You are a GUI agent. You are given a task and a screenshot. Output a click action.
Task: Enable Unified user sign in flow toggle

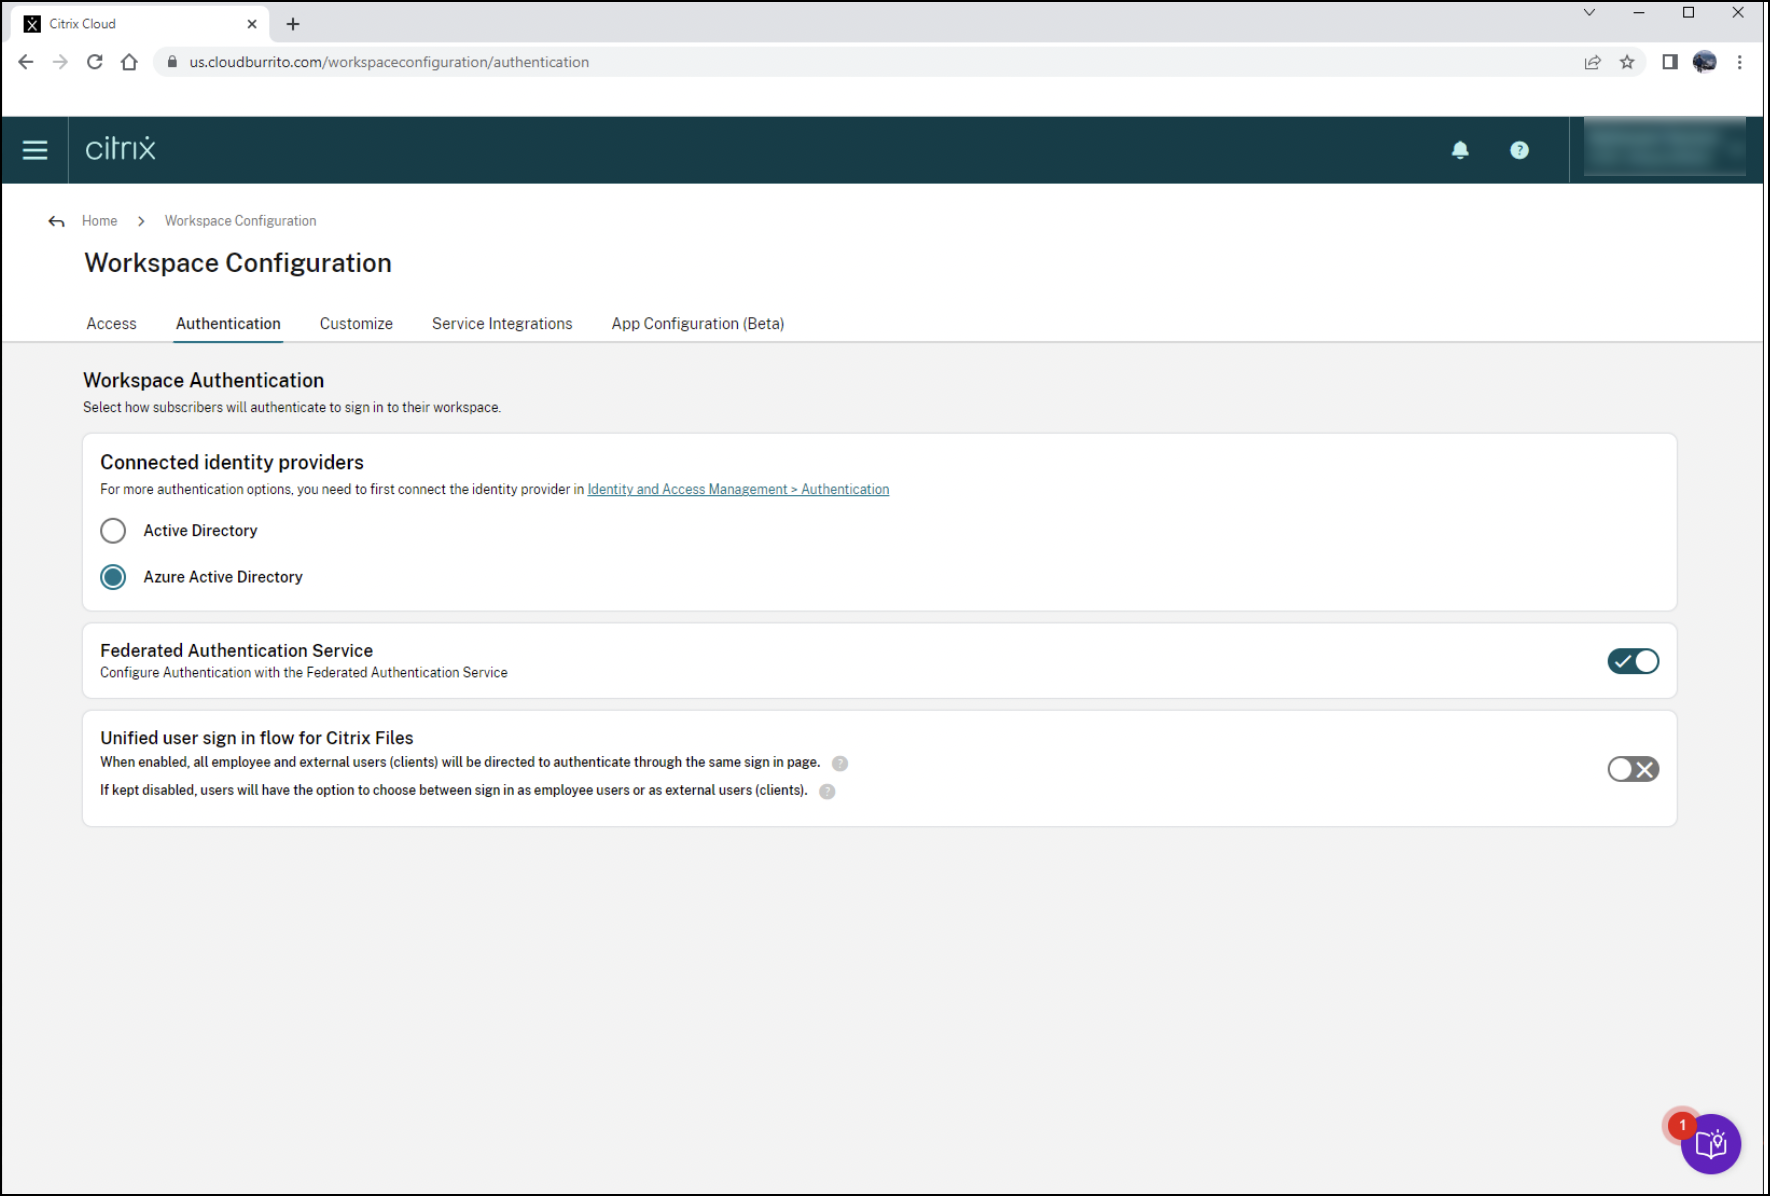point(1633,769)
